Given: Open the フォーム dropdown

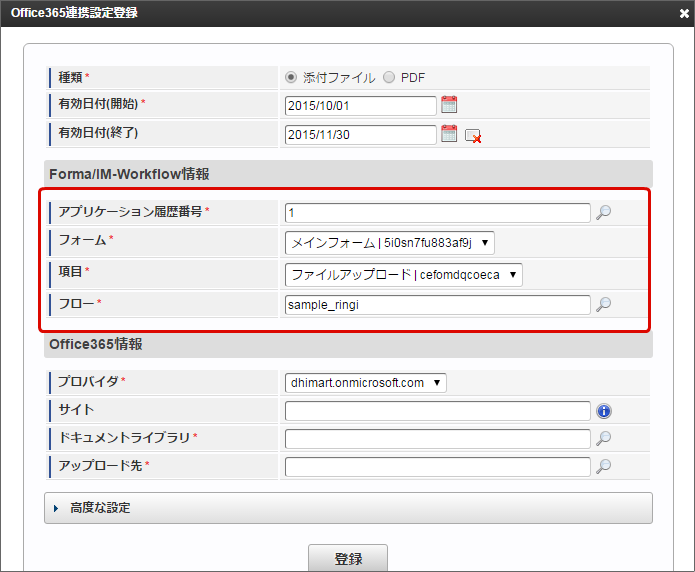Looking at the screenshot, I should pos(390,243).
